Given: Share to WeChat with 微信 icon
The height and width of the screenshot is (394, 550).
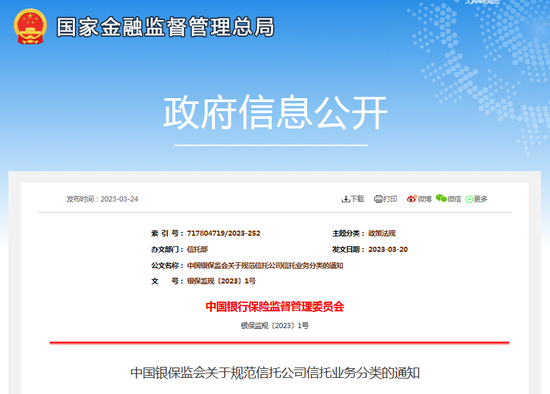Looking at the screenshot, I should click(x=449, y=199).
